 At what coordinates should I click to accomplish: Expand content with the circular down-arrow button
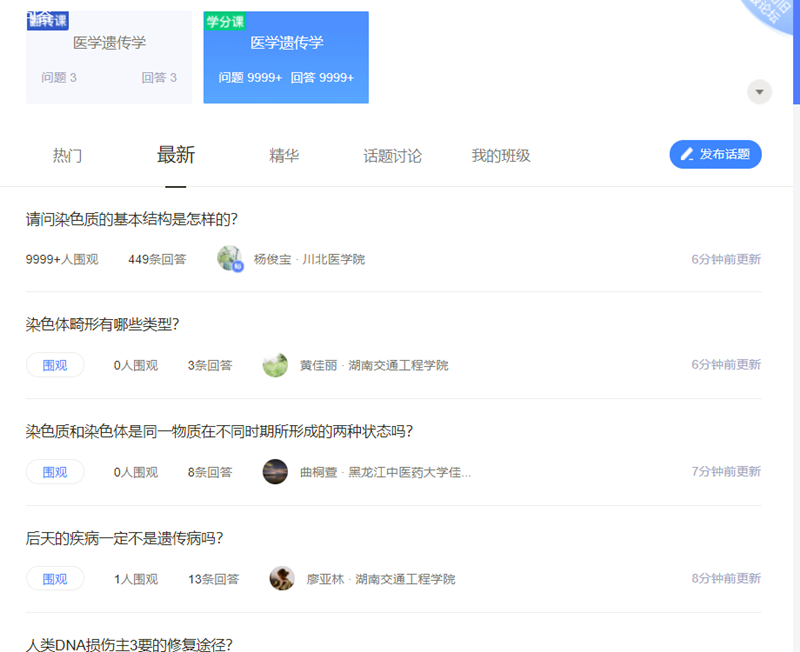point(760,91)
